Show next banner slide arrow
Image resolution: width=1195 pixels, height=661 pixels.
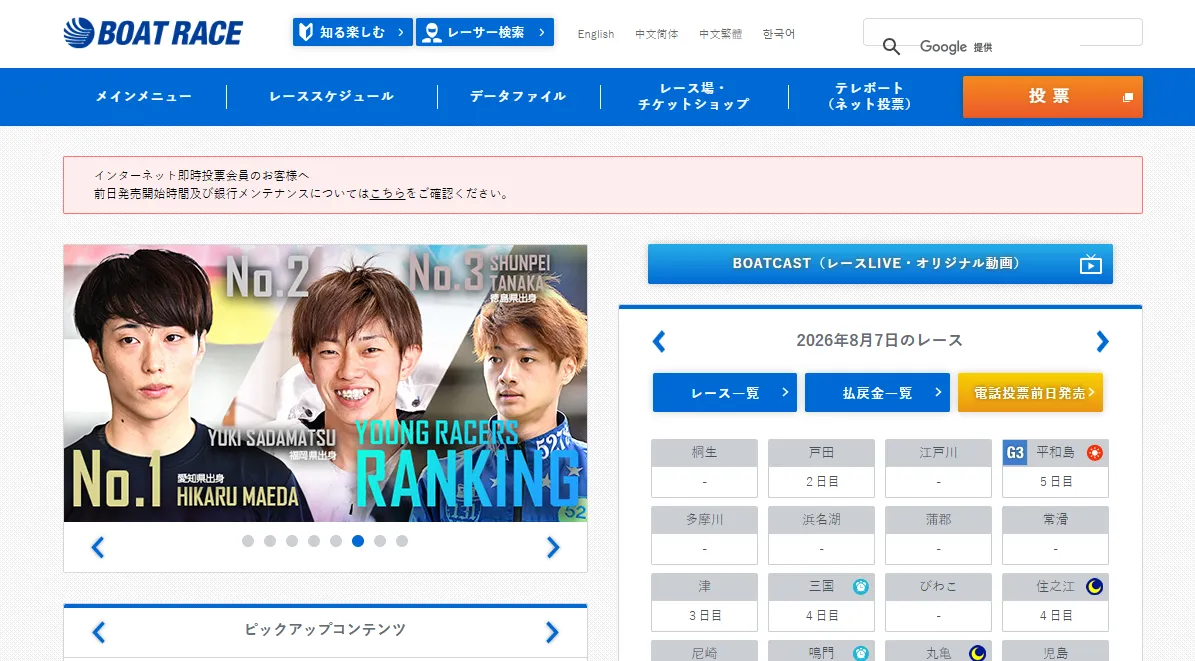[553, 547]
